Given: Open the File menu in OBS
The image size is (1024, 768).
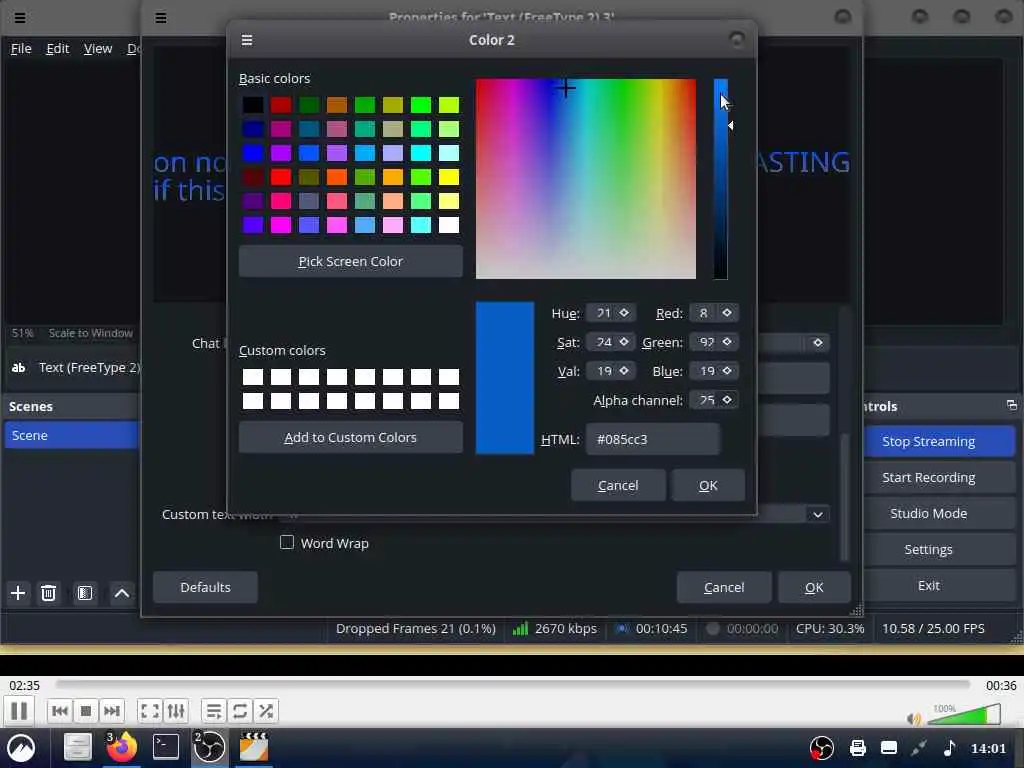Looking at the screenshot, I should [21, 48].
